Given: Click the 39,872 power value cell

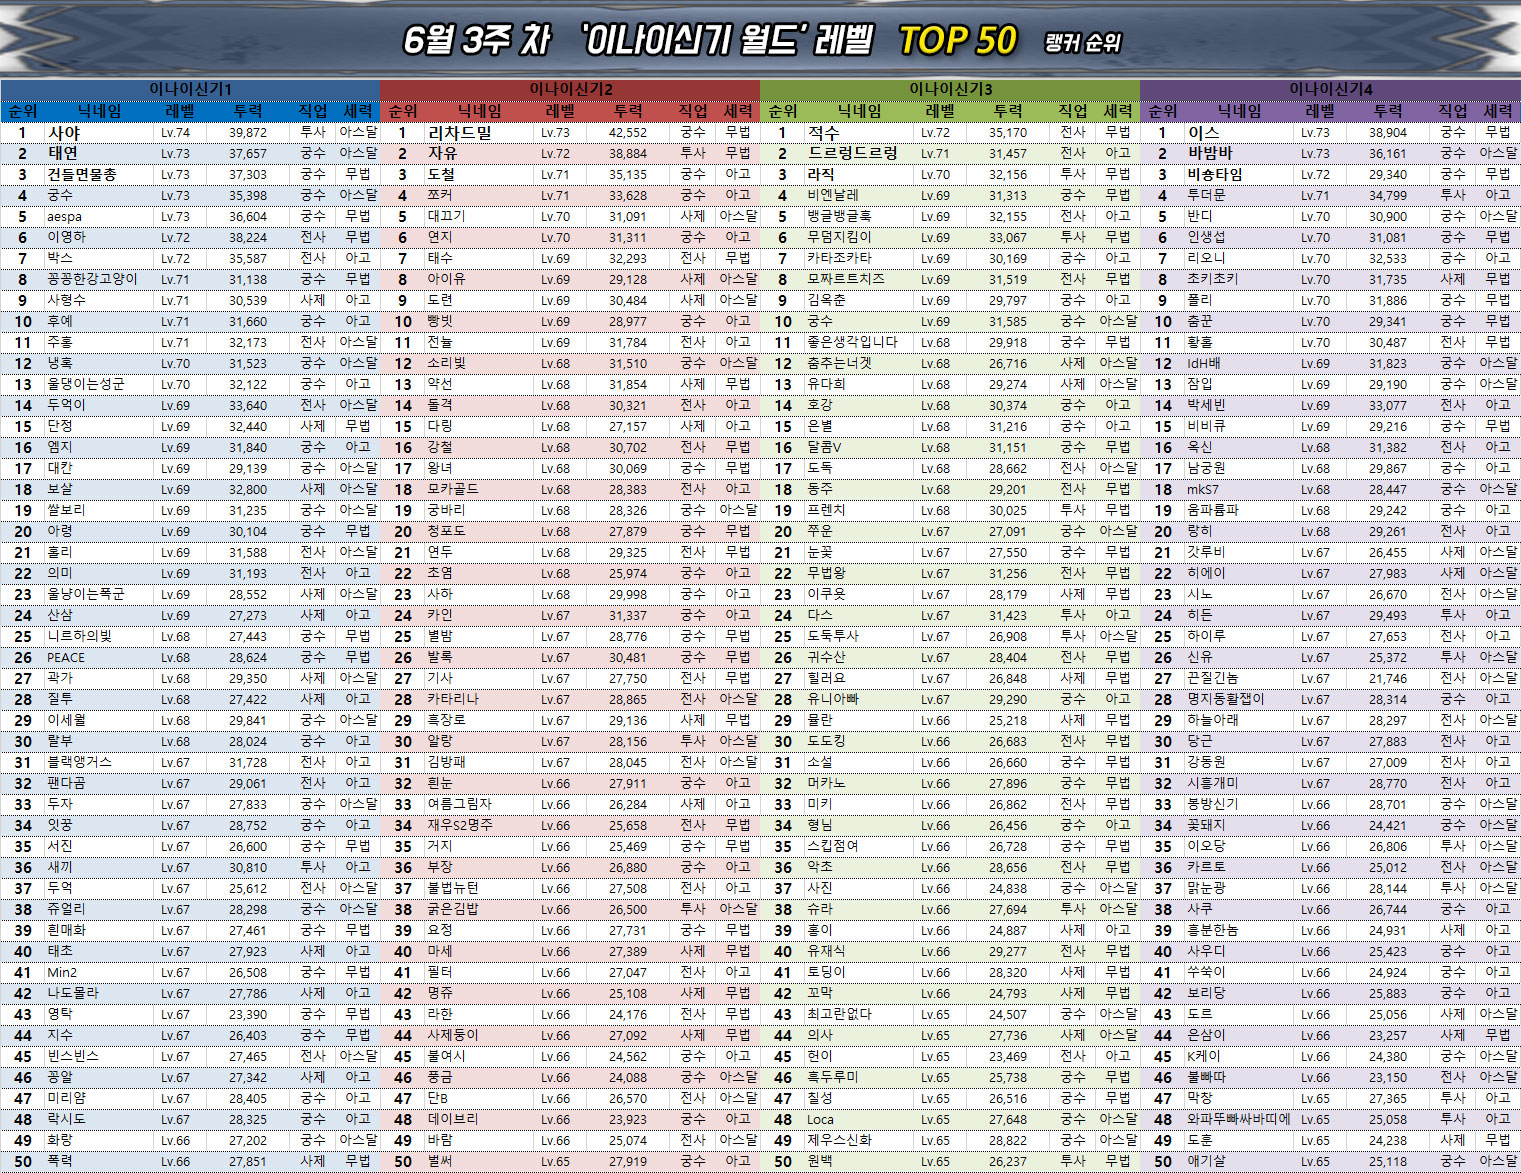Looking at the screenshot, I should 247,132.
